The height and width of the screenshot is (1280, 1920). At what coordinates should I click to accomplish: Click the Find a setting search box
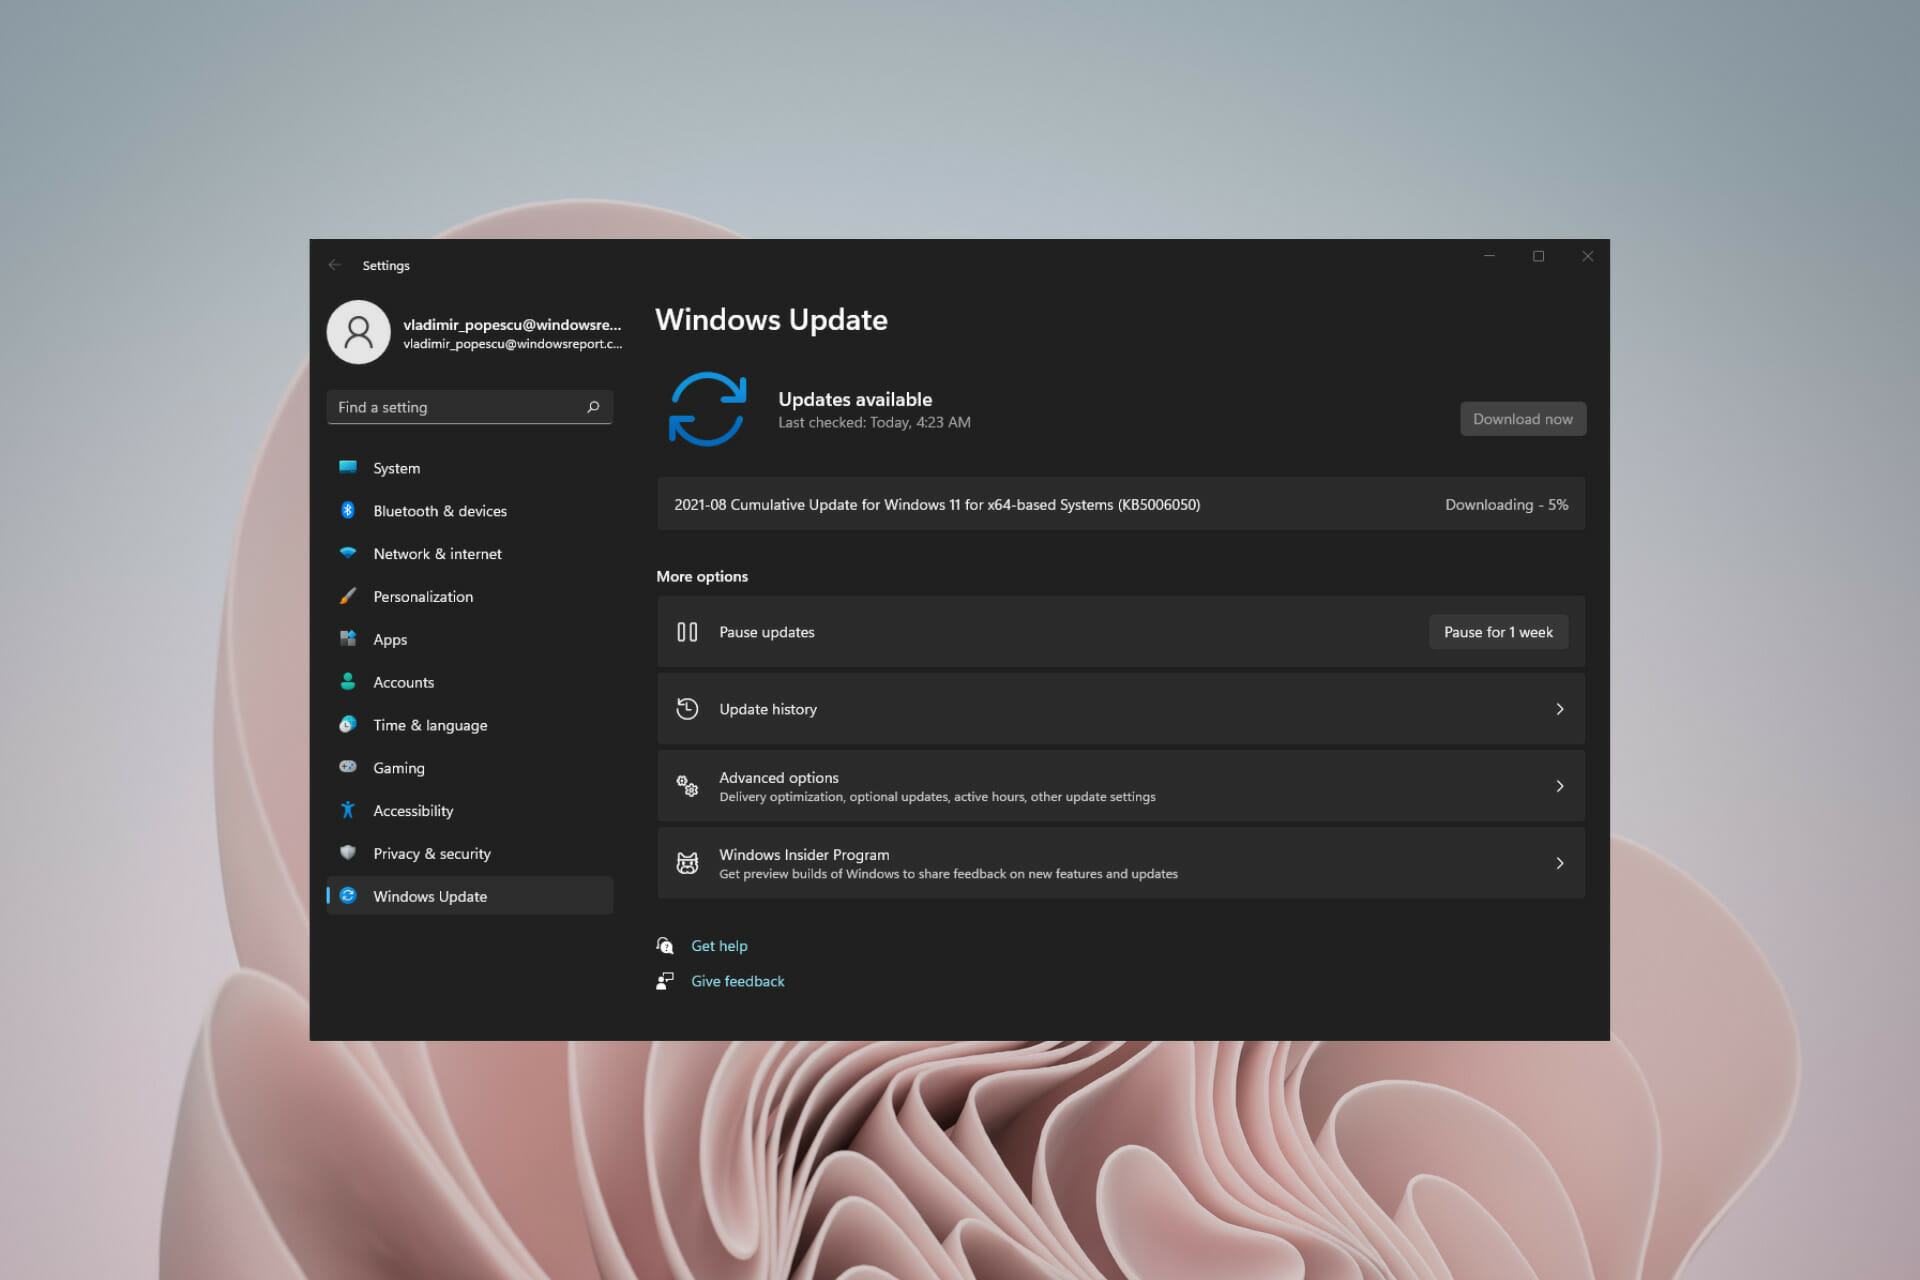pyautogui.click(x=470, y=407)
